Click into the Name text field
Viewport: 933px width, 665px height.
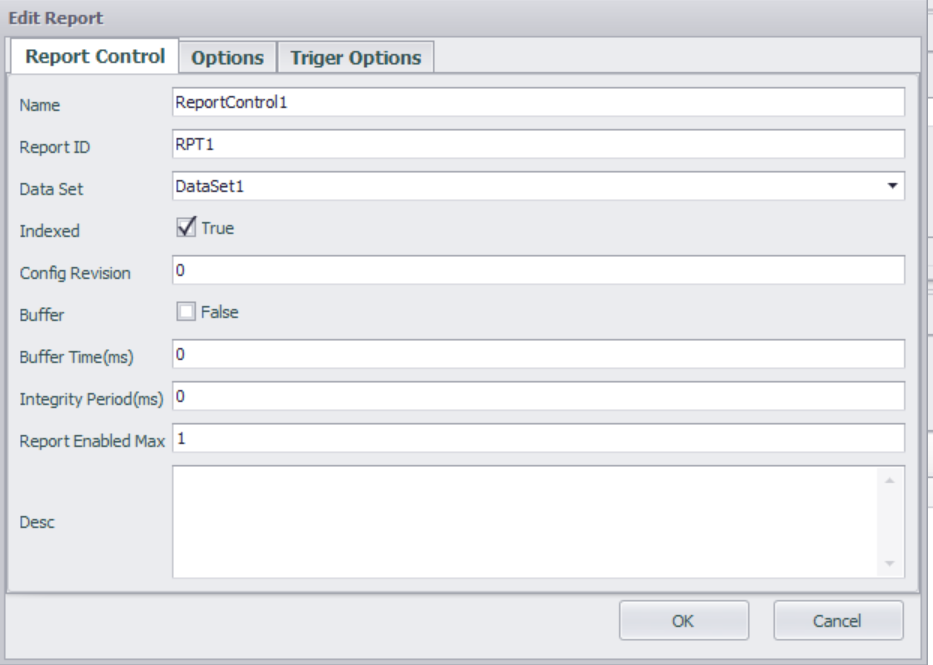point(538,103)
